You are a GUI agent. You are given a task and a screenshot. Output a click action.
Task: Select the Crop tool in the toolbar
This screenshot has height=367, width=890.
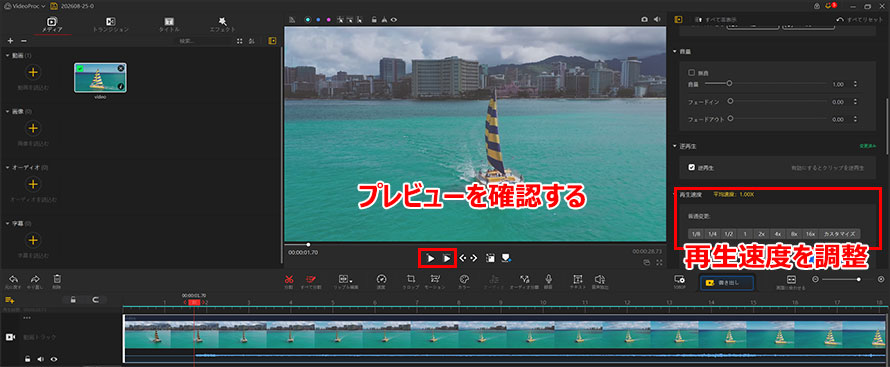coord(410,279)
